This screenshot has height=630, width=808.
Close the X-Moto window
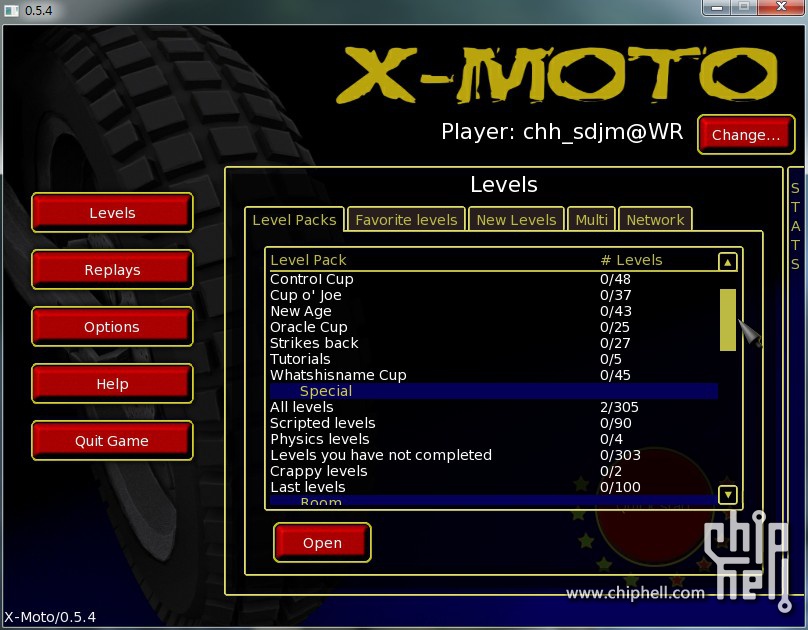click(x=781, y=7)
